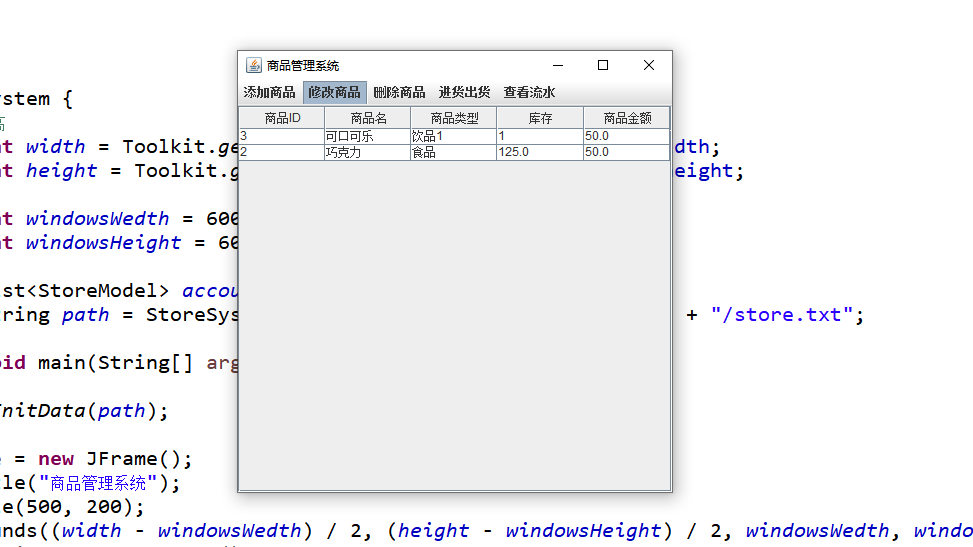Click 'StoreModel' in code editor
The image size is (973, 547).
click(x=97, y=291)
